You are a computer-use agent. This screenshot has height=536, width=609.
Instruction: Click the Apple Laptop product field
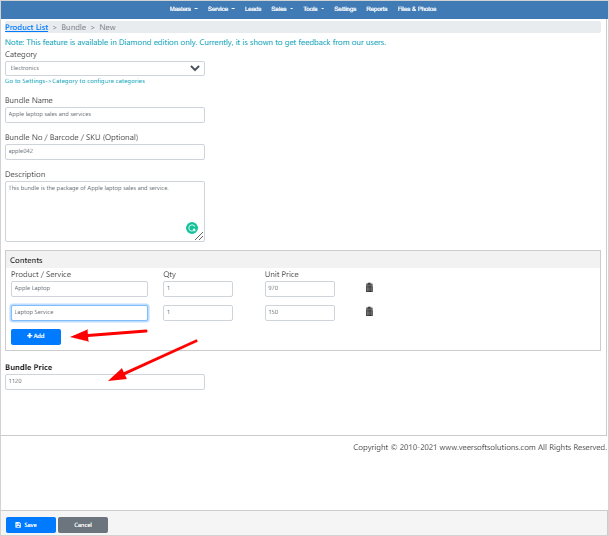(79, 289)
